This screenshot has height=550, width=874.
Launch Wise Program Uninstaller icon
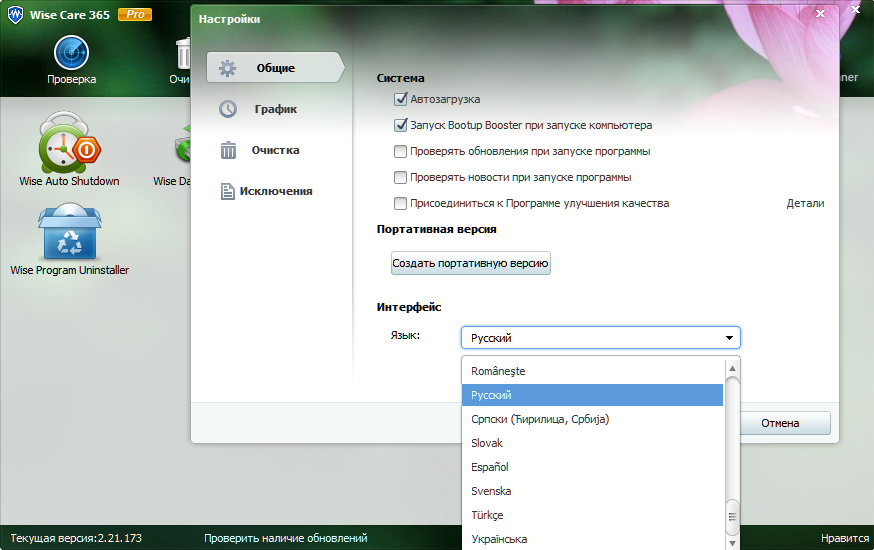69,232
